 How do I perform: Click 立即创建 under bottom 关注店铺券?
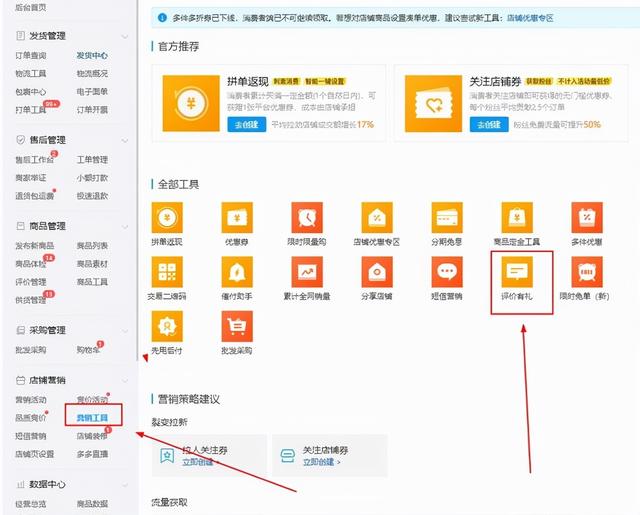pyautogui.click(x=319, y=462)
